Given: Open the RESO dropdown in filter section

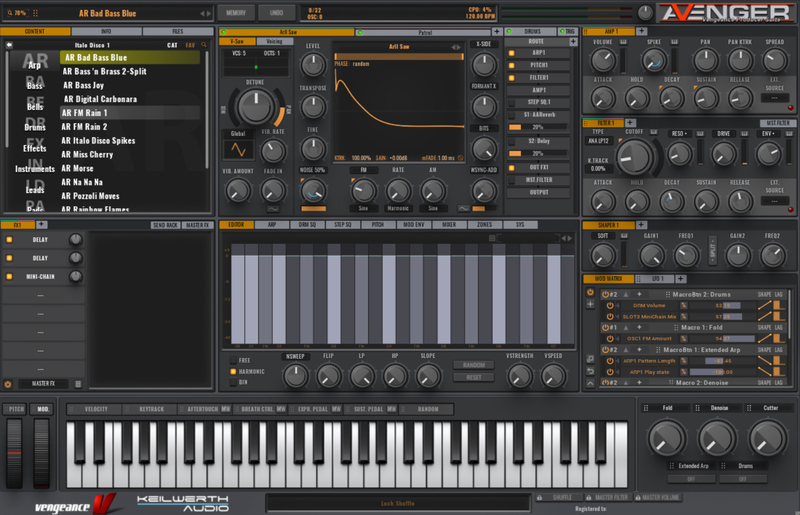Looking at the screenshot, I should pos(680,132).
